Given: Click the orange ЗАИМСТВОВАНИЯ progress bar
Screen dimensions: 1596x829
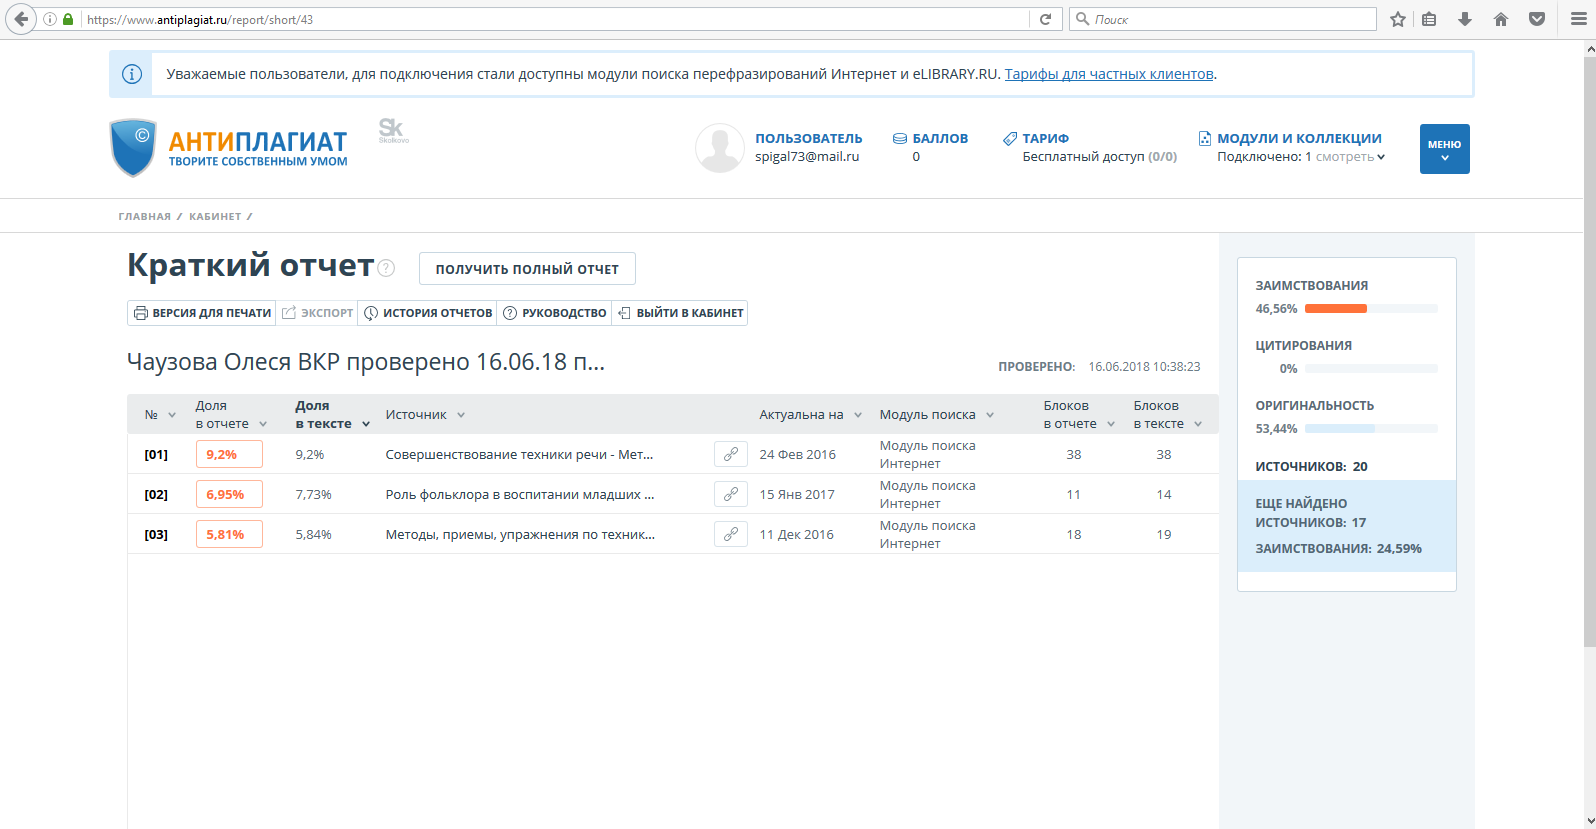Looking at the screenshot, I should pos(1335,309).
